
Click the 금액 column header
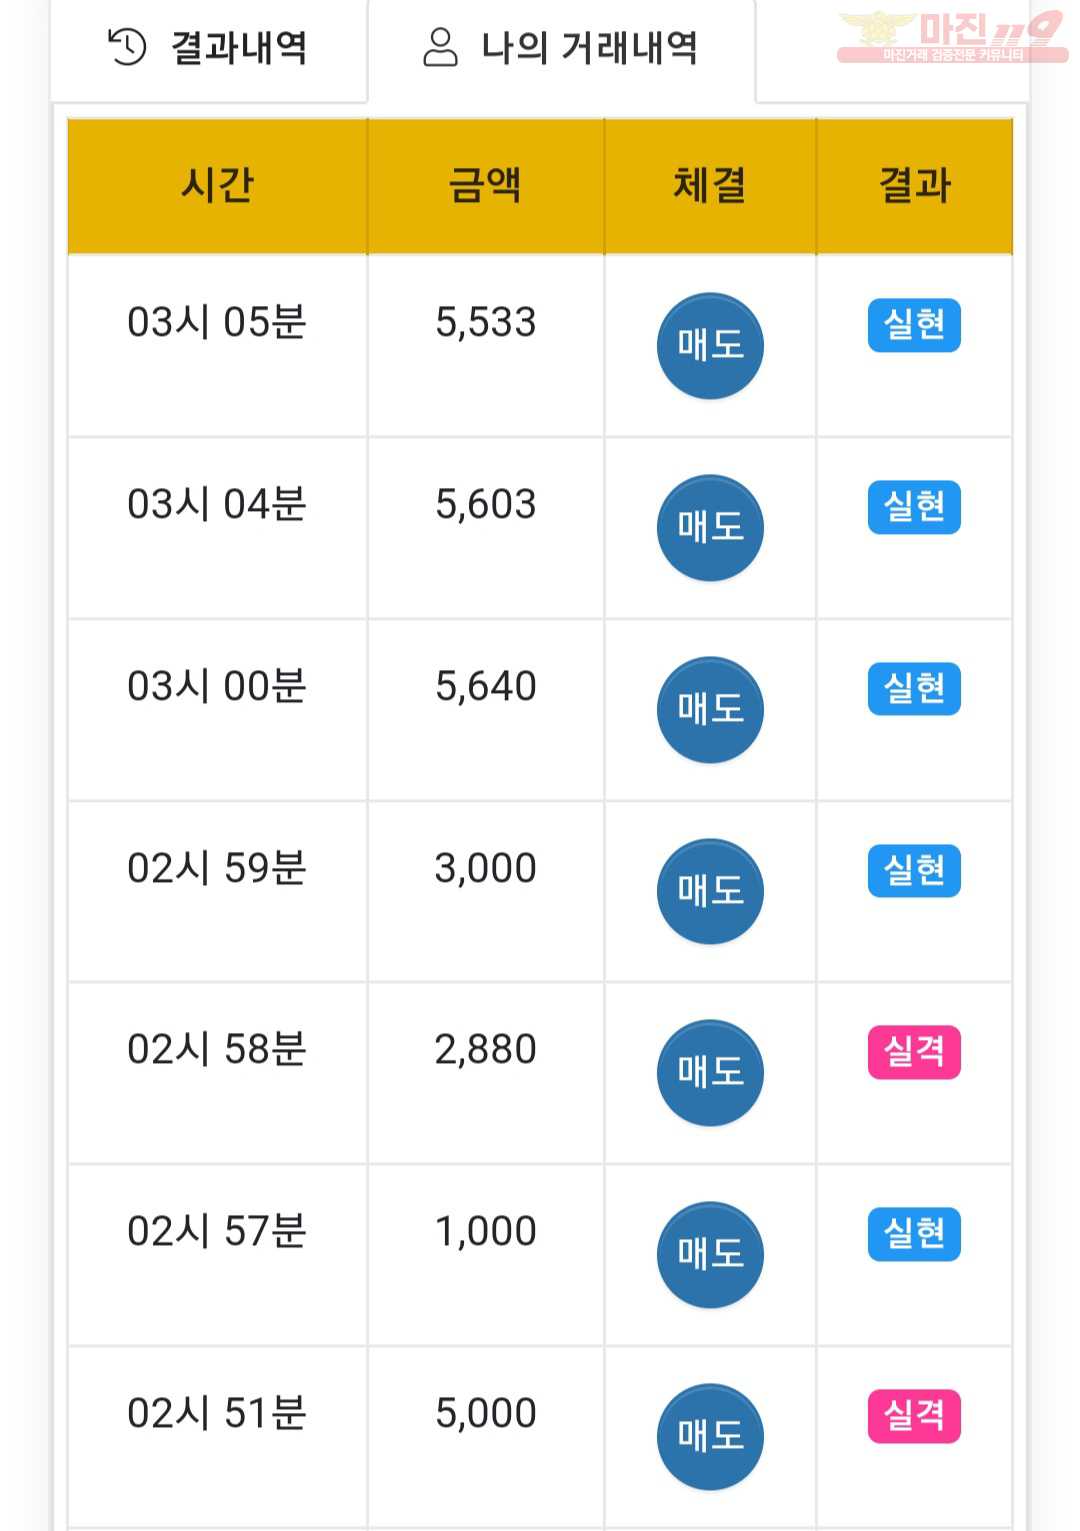[486, 186]
